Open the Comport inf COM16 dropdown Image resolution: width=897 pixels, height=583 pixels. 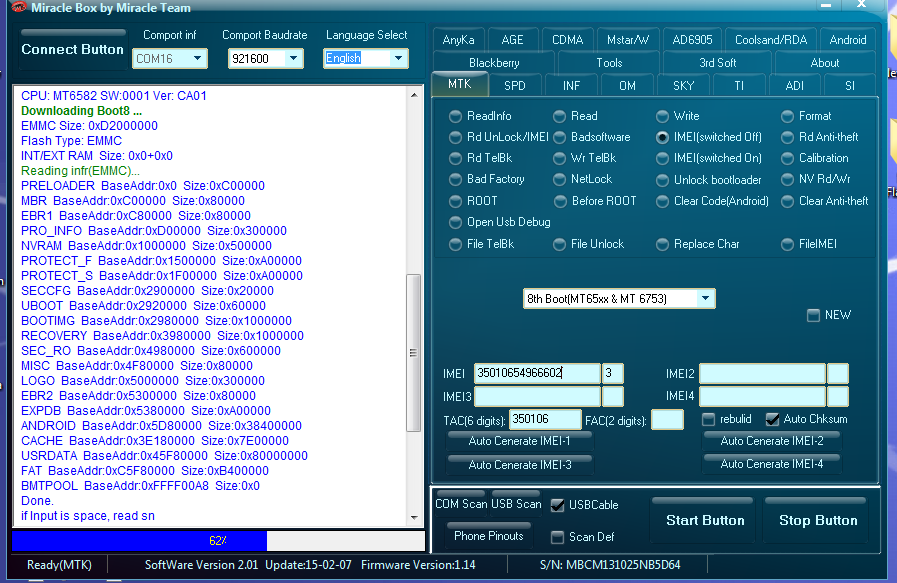point(197,58)
